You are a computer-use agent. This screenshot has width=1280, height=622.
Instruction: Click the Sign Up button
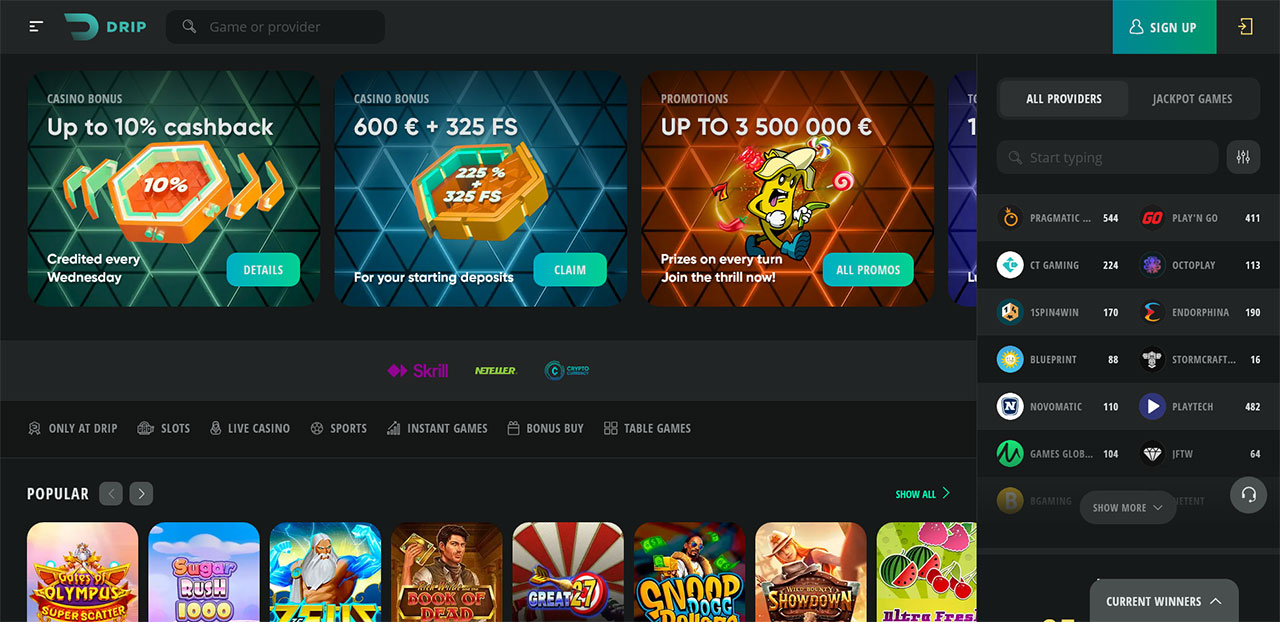click(x=1164, y=27)
